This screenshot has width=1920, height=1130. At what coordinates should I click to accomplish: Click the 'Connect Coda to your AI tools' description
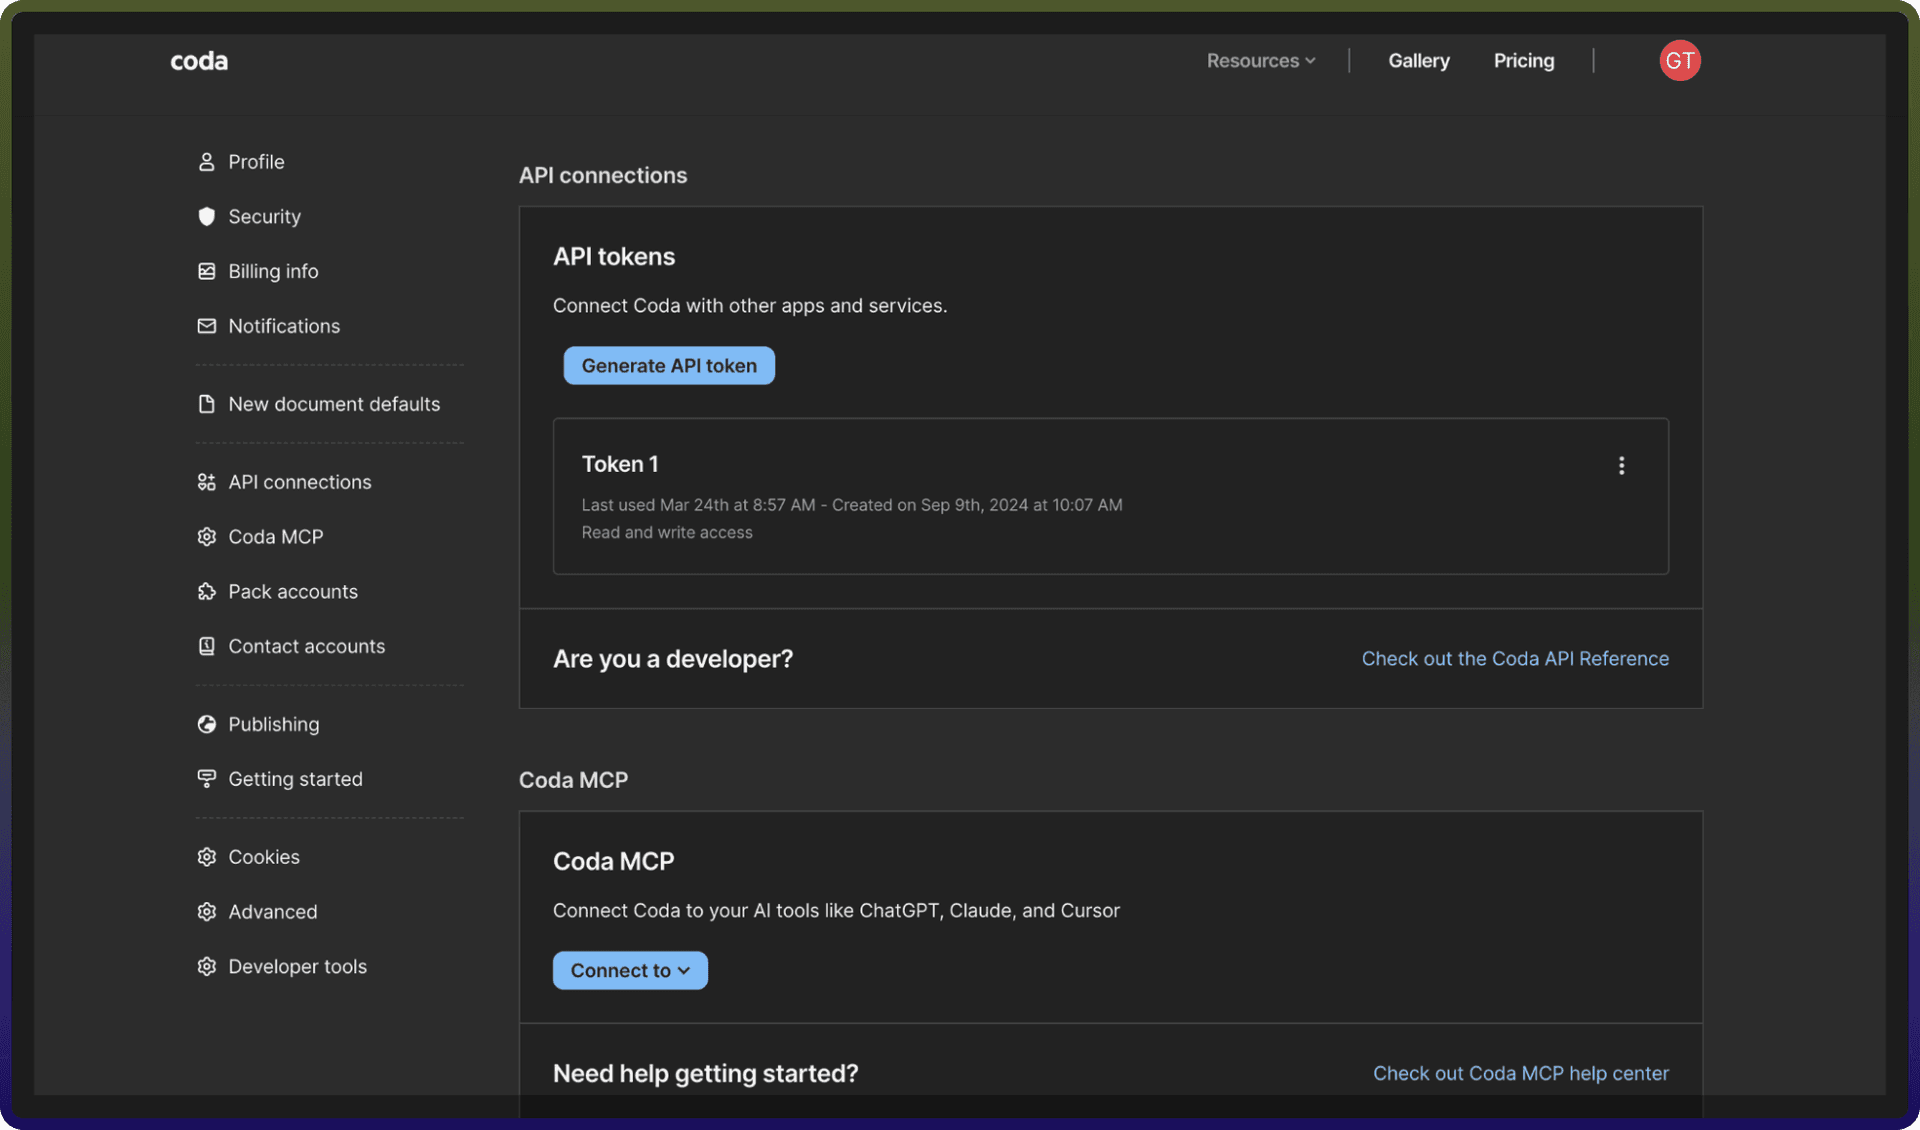(x=836, y=911)
